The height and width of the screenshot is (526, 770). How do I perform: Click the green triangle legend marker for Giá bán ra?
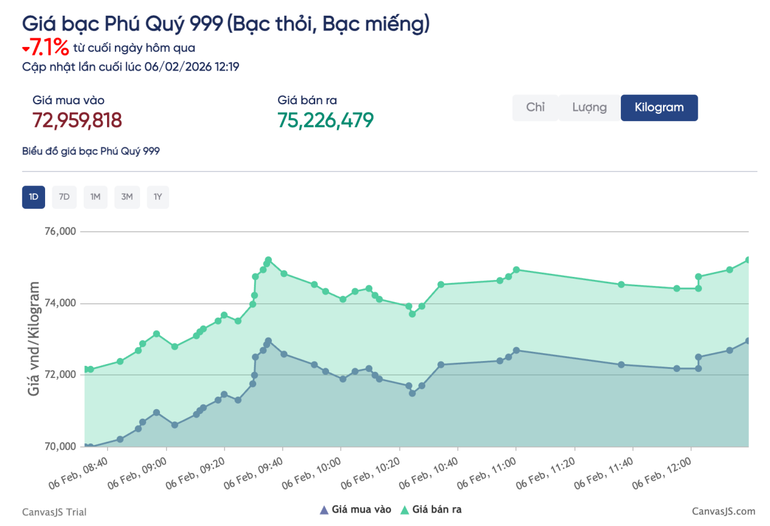tap(404, 510)
